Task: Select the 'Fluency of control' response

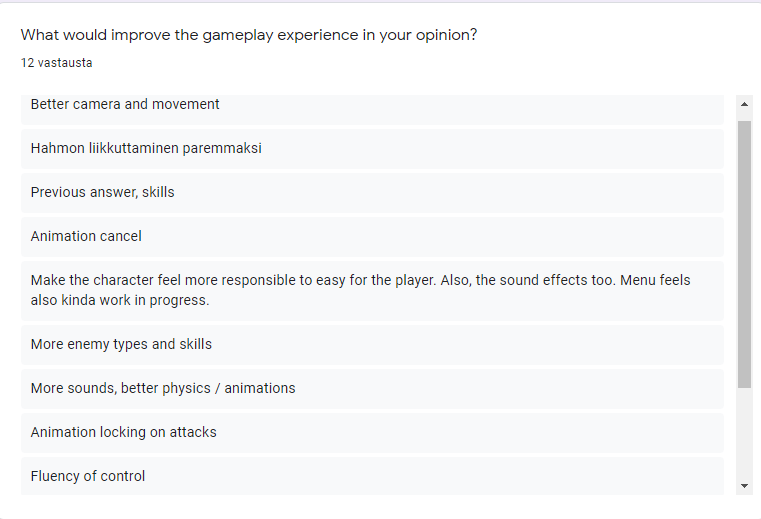Action: coord(372,476)
